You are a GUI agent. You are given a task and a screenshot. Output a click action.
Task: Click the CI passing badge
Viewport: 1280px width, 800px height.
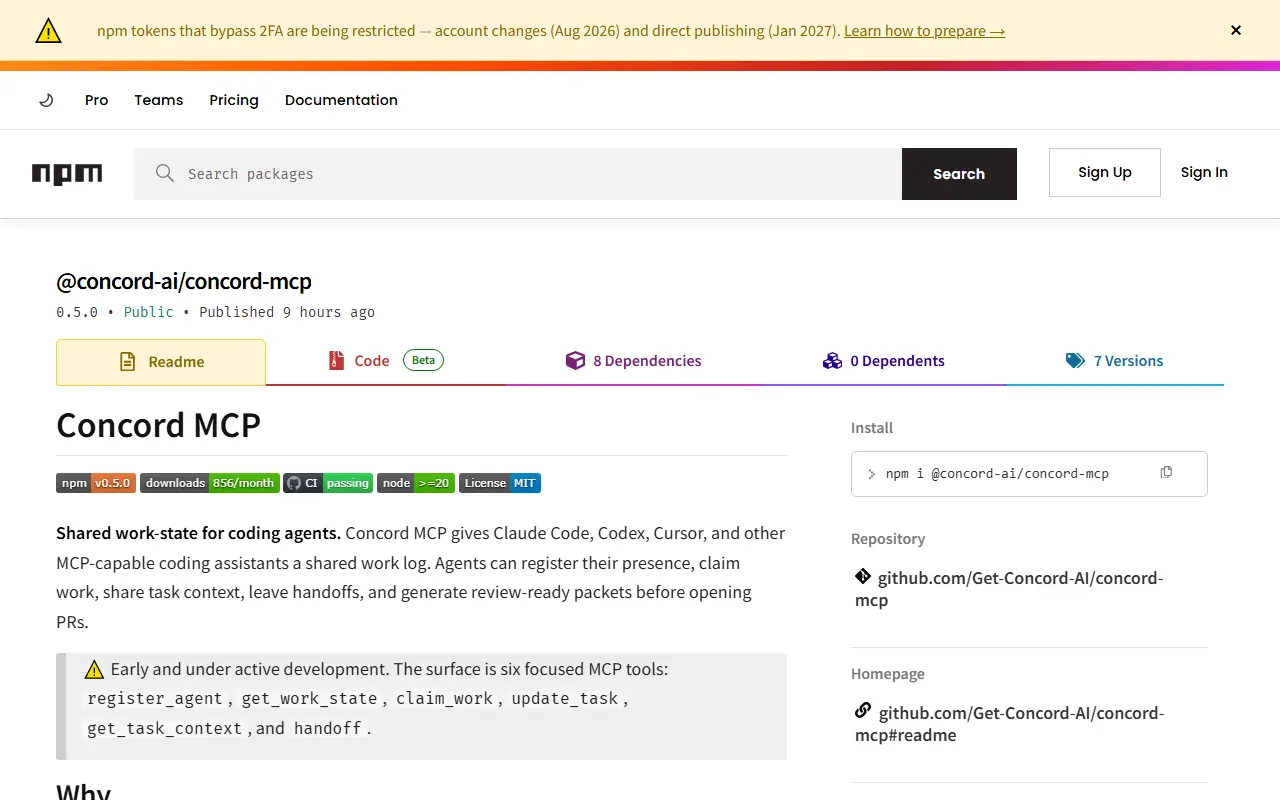coord(328,483)
